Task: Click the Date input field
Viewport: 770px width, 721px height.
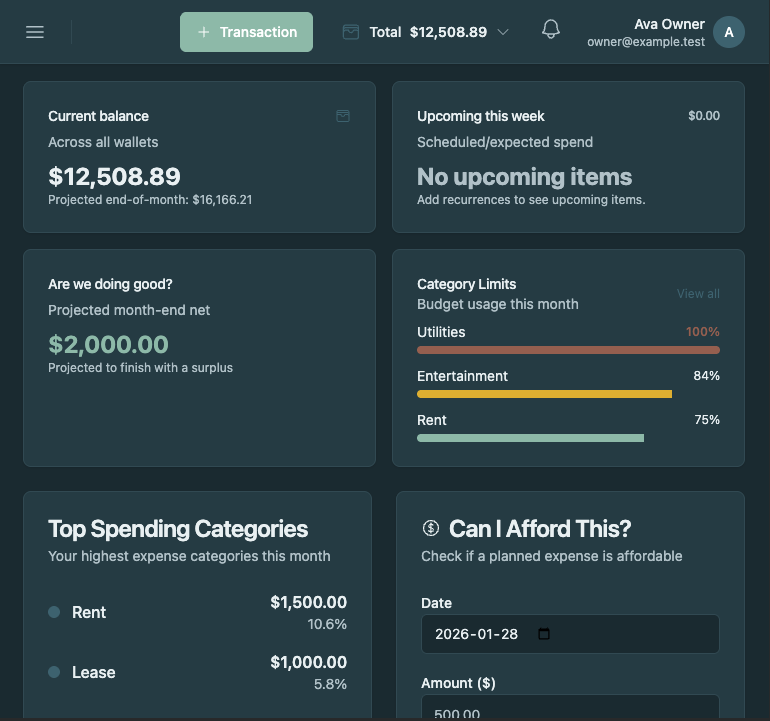Action: [570, 634]
